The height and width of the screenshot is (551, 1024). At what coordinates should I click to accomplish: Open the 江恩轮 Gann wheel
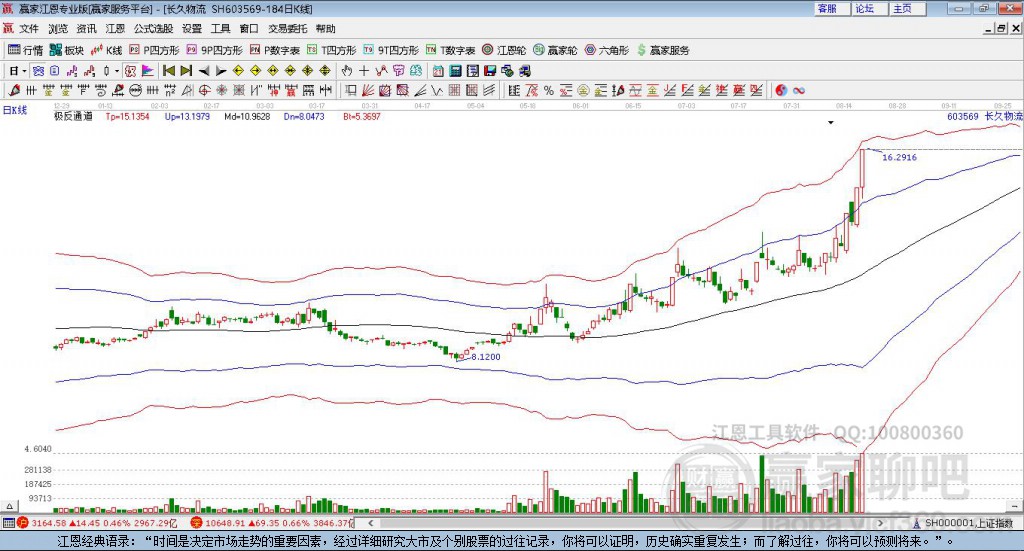(504, 50)
